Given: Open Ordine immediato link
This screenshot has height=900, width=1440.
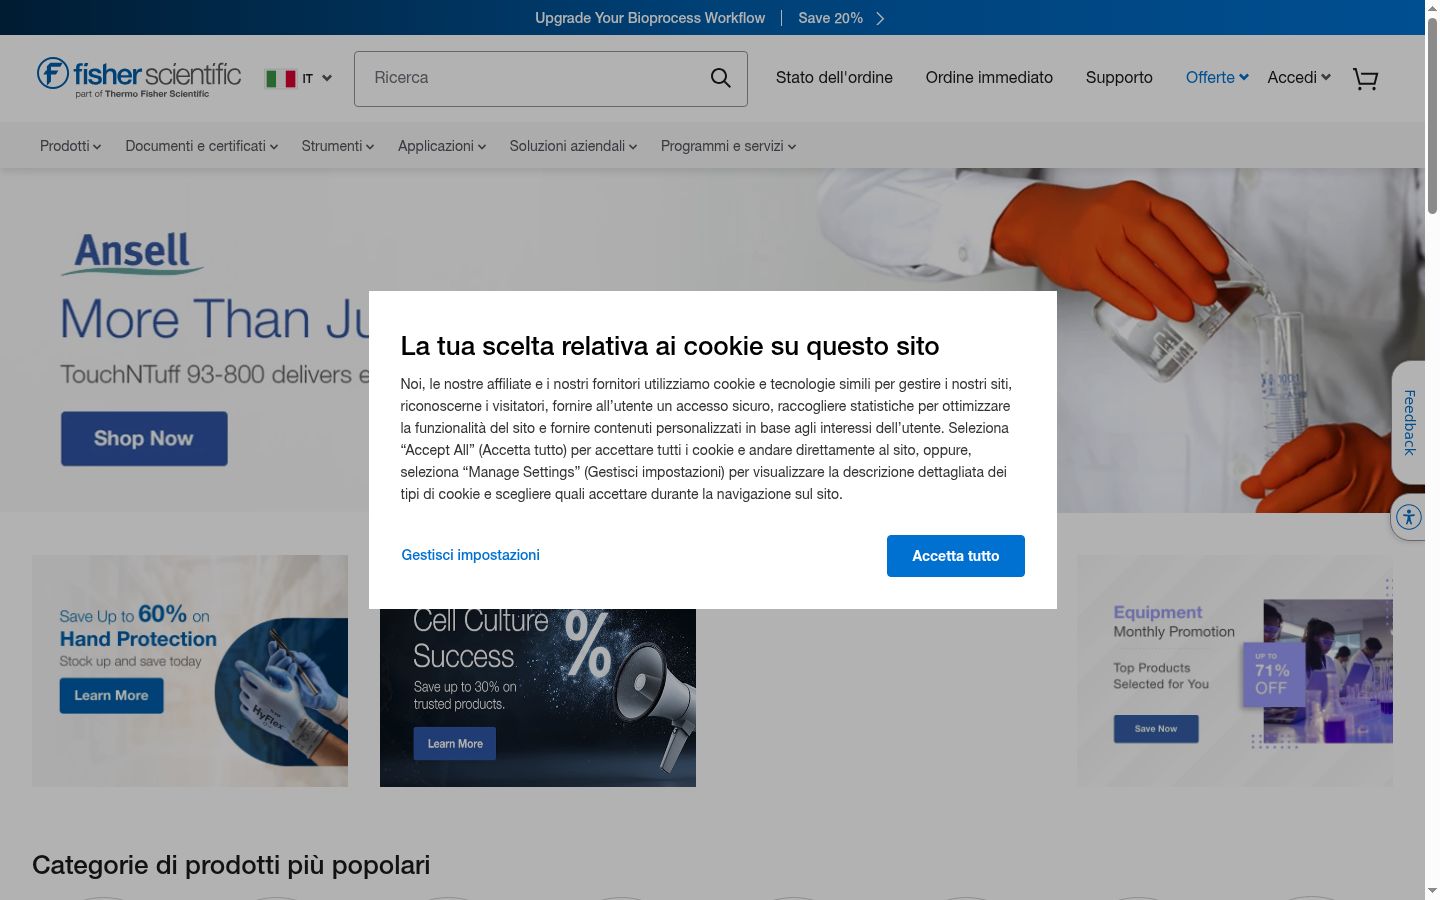Looking at the screenshot, I should tap(989, 77).
